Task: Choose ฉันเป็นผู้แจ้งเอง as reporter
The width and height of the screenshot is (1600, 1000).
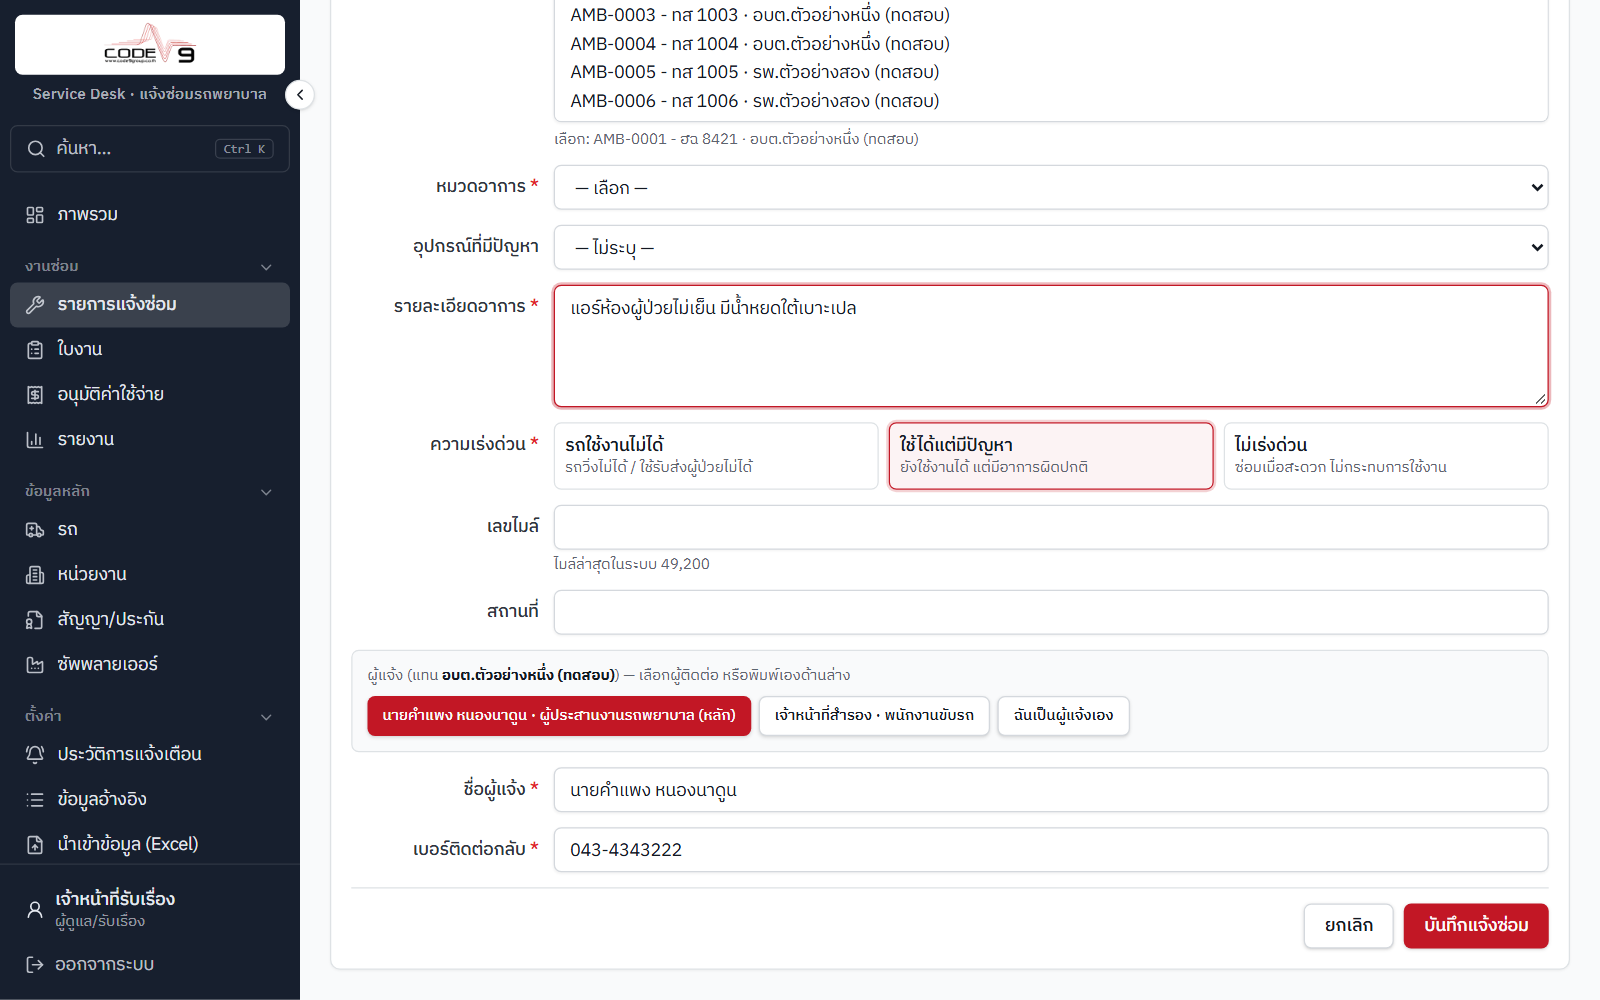Action: [1063, 716]
